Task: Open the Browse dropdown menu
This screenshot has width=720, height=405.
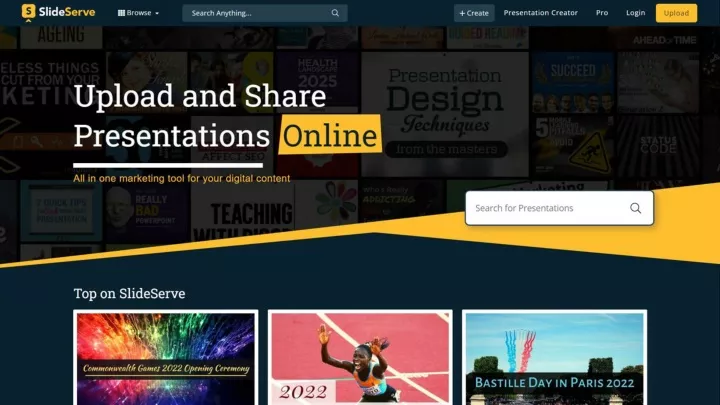Action: [138, 13]
